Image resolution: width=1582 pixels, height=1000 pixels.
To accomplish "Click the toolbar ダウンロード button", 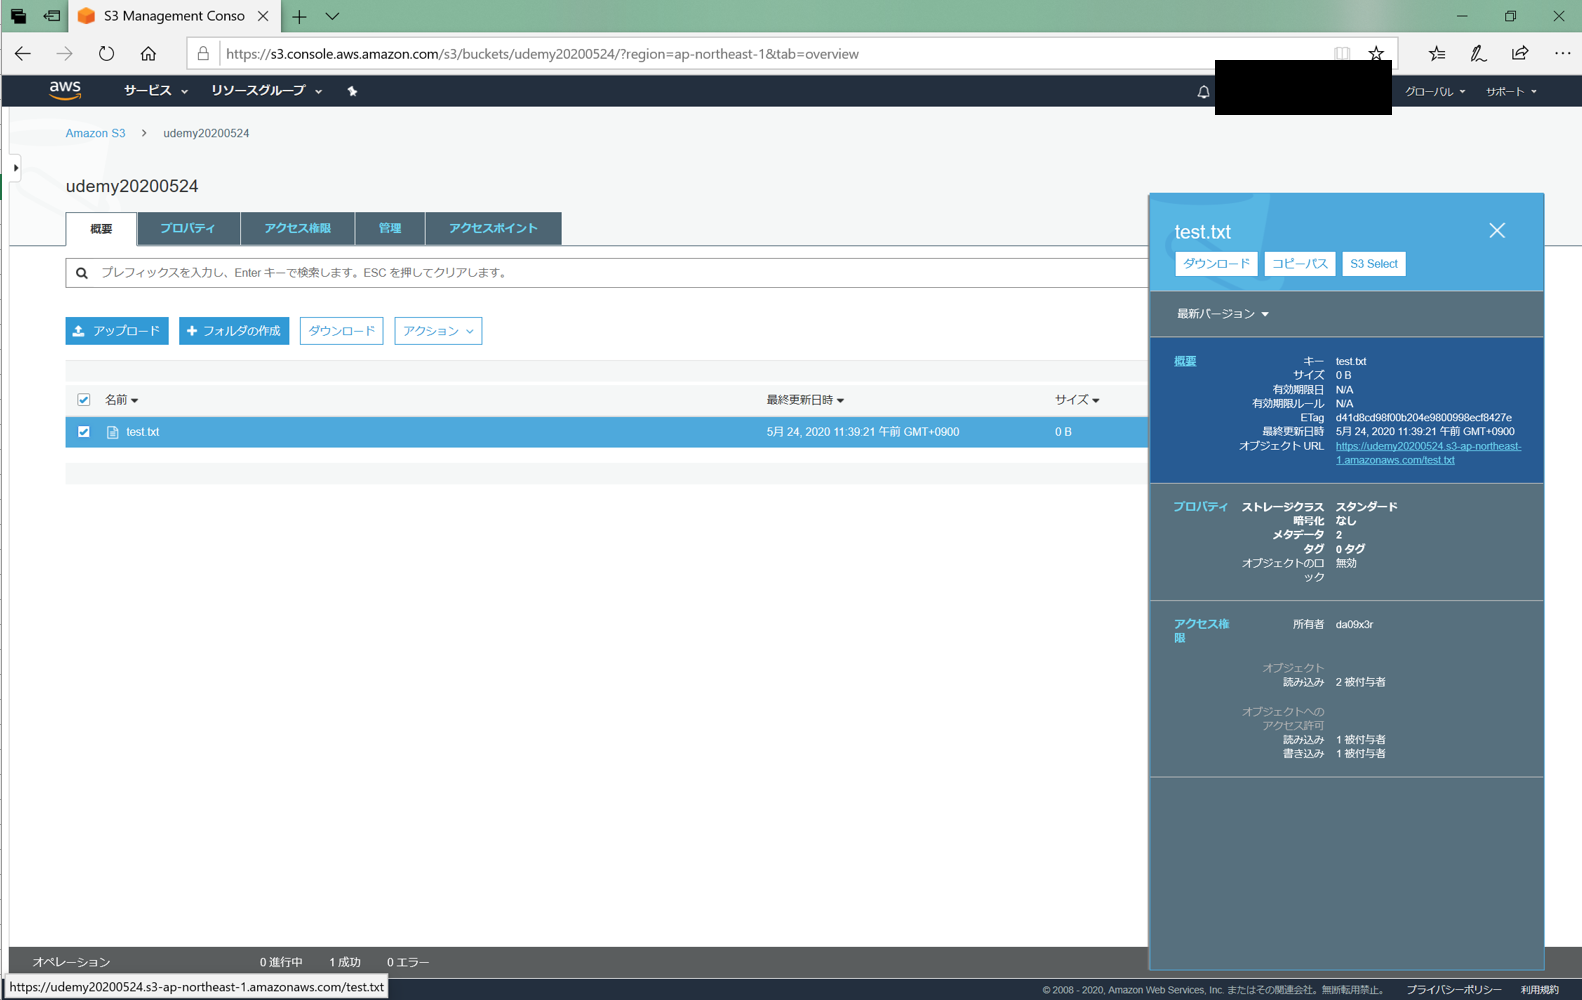I will pos(341,331).
